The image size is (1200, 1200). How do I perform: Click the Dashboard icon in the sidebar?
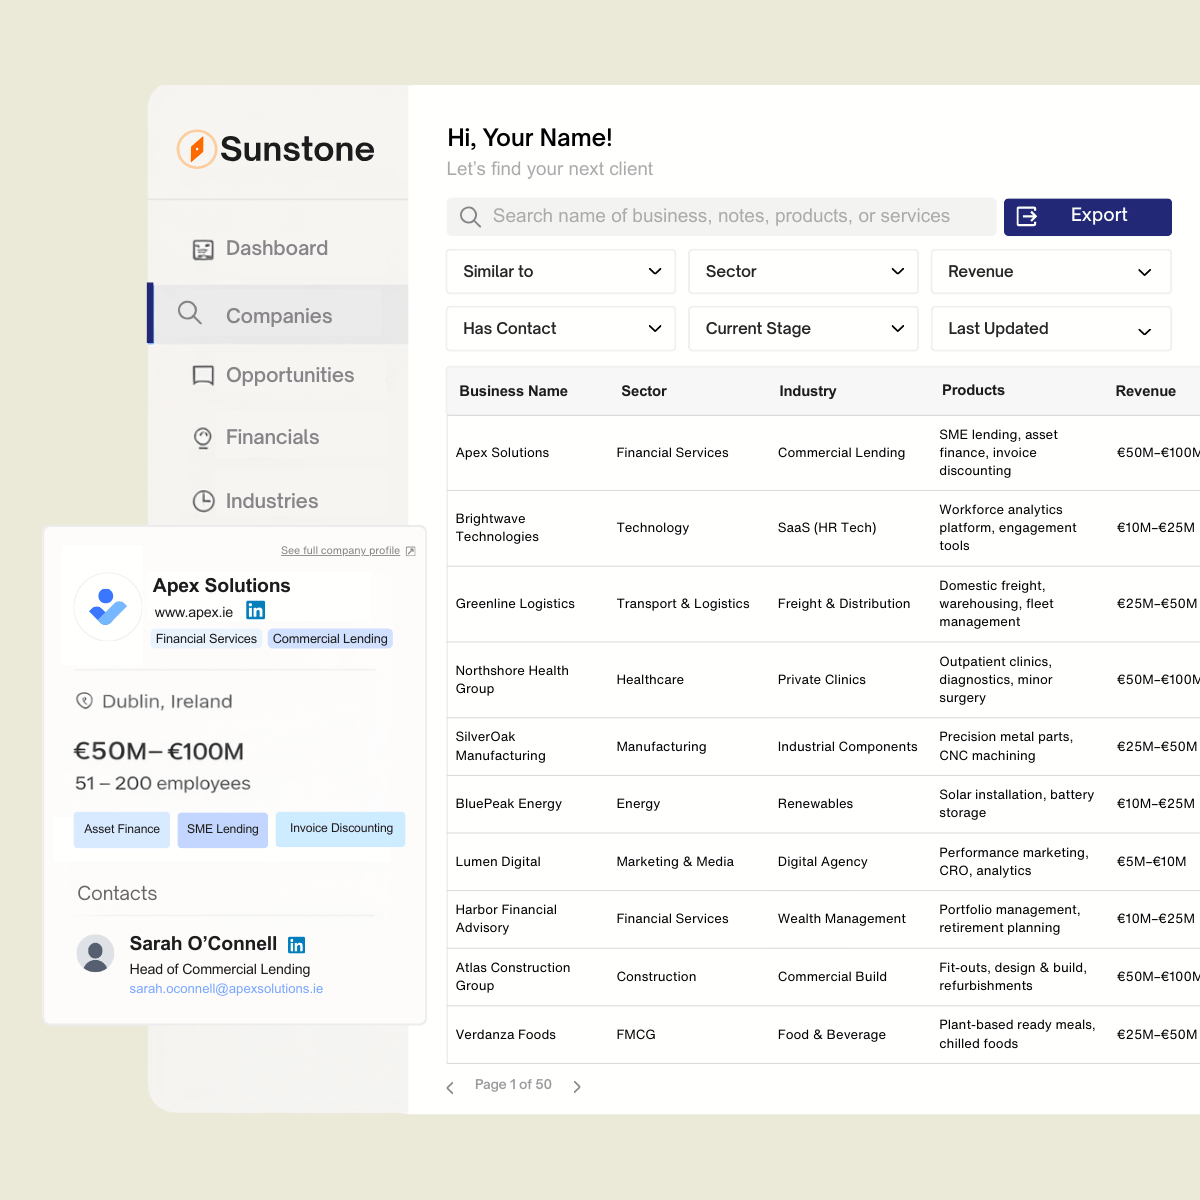tap(203, 250)
